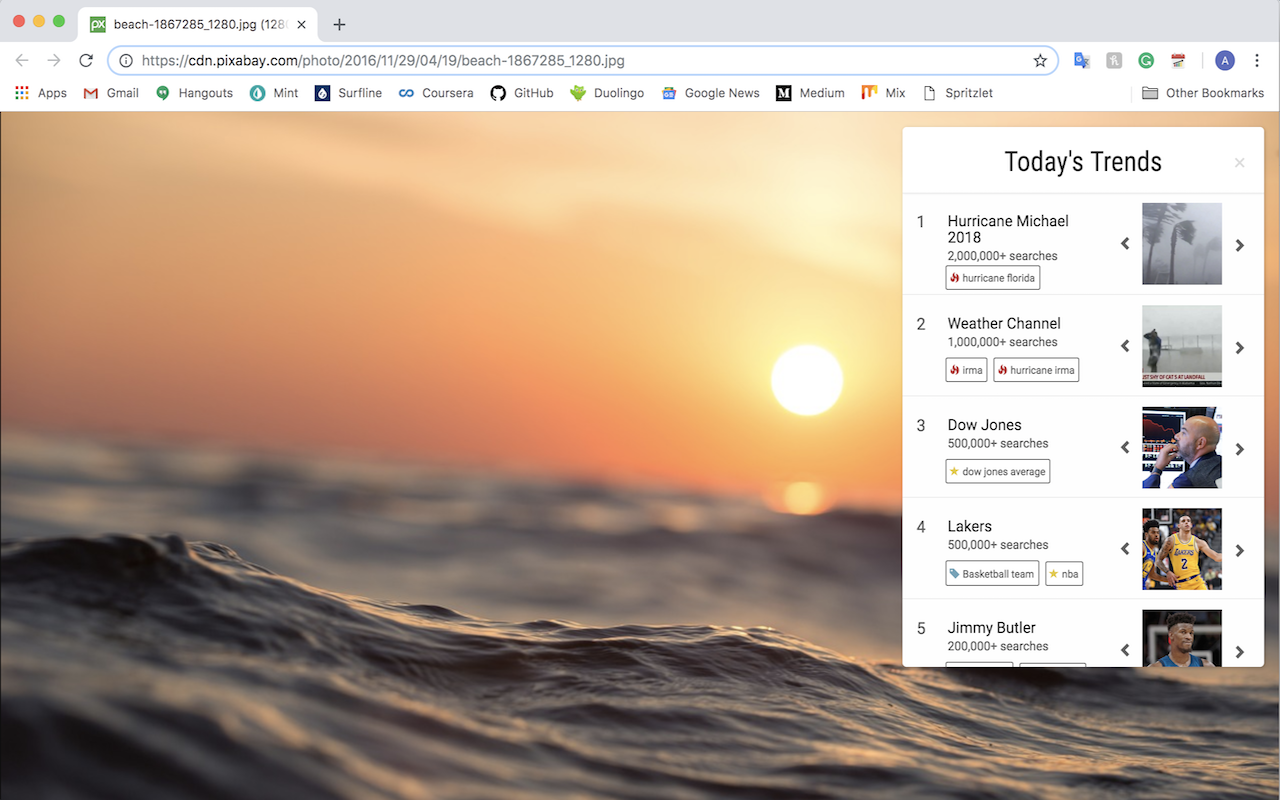Click the Hurricane Michael storm thumbnail
Viewport: 1280px width, 800px height.
(x=1182, y=244)
